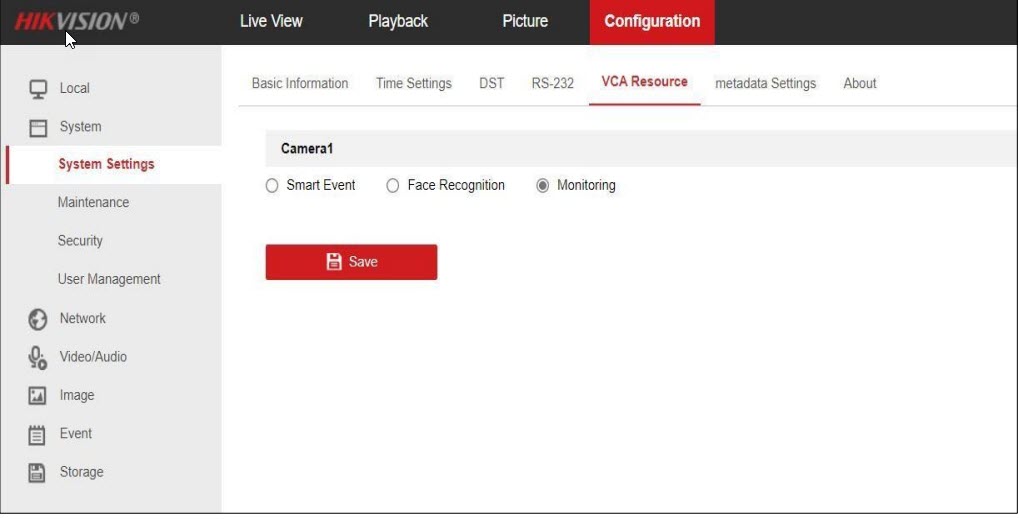Viewport: 1019px width, 519px height.
Task: Select the Smart Event radio button
Action: [272, 186]
